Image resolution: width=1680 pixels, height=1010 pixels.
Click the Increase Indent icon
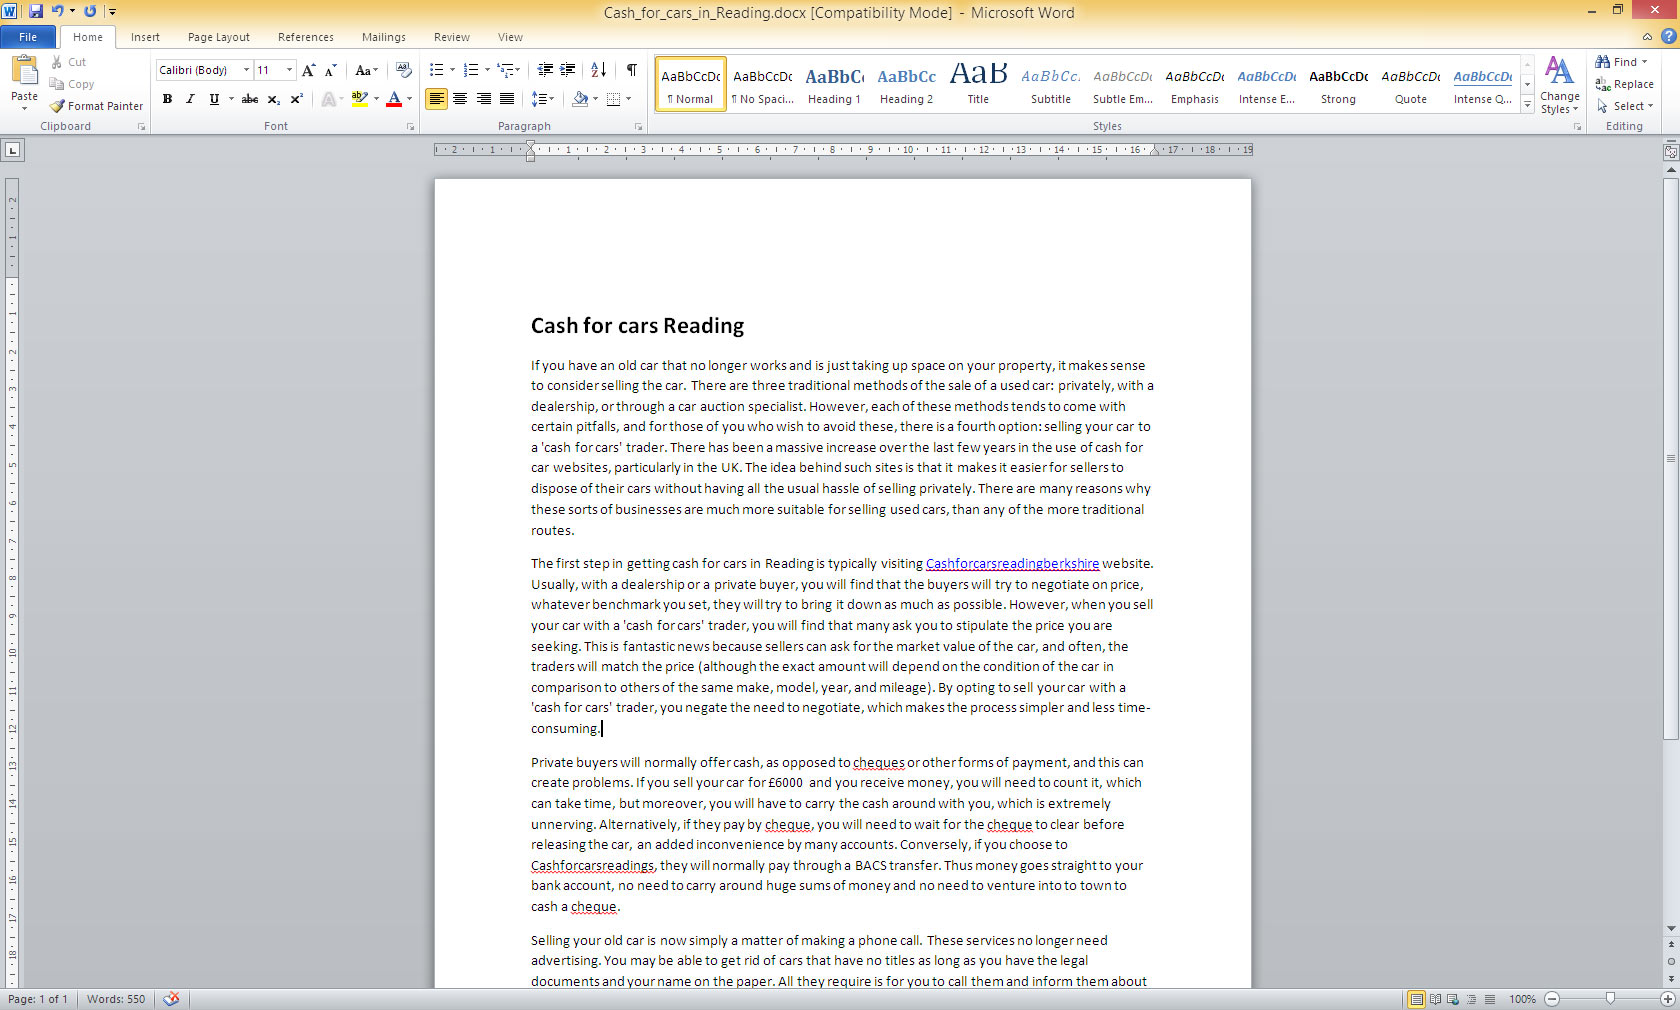point(568,70)
